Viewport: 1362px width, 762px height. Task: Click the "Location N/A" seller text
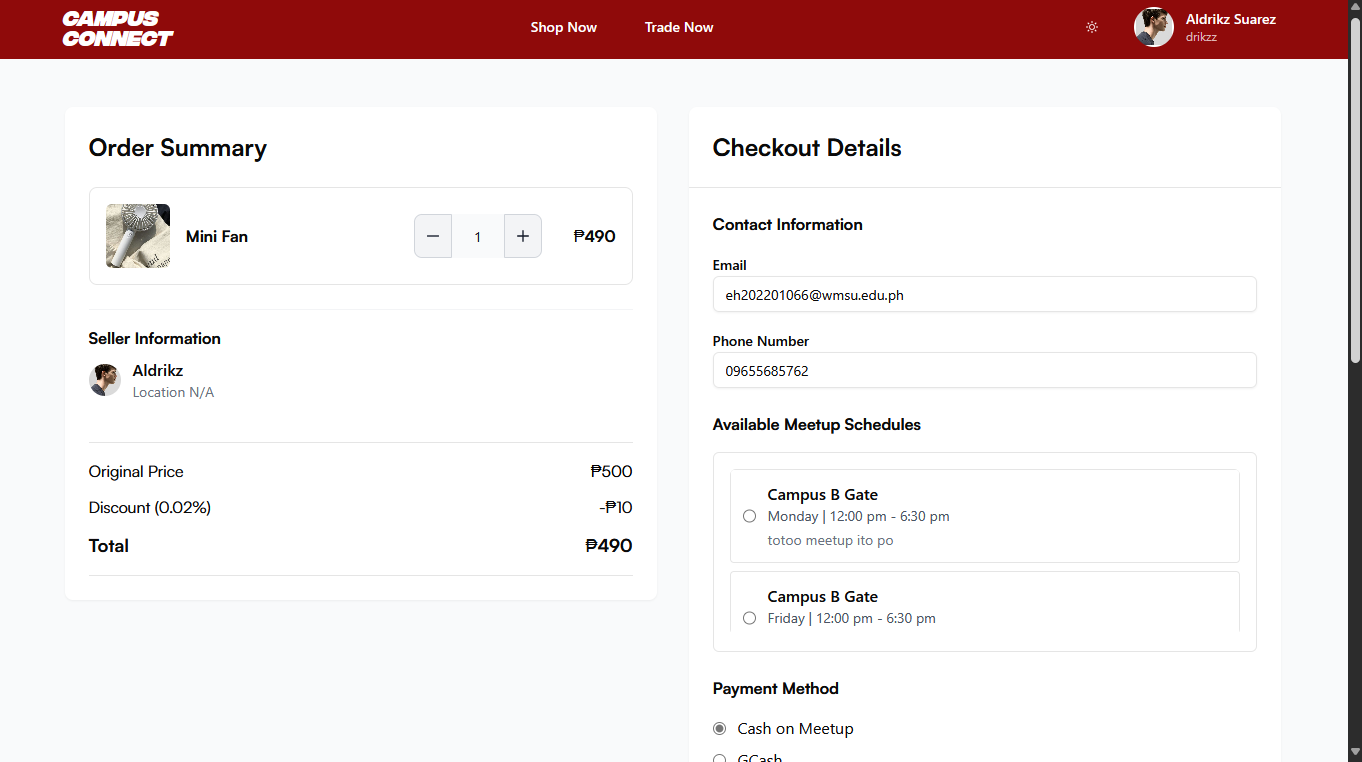coord(174,392)
